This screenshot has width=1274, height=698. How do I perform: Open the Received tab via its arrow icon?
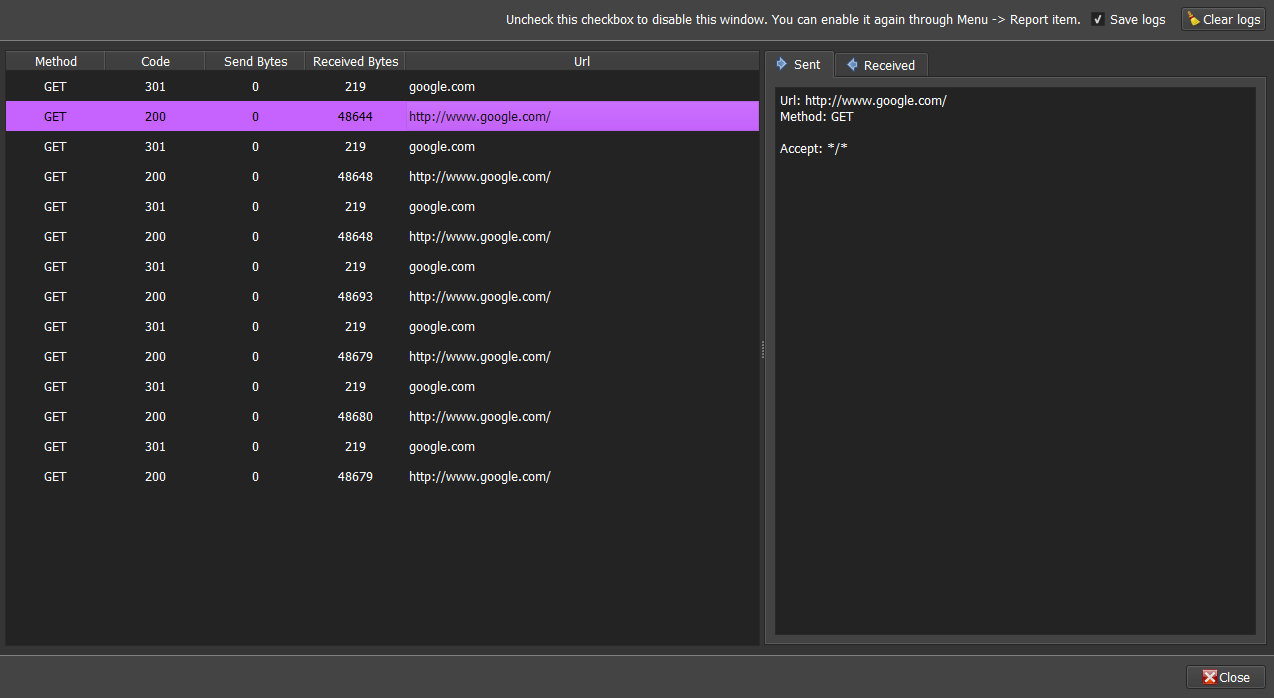(x=852, y=65)
